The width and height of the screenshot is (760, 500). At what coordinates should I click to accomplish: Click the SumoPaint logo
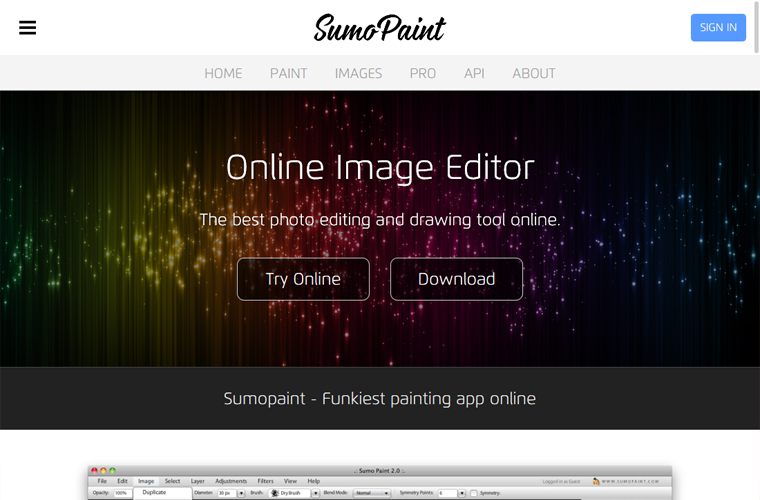[379, 28]
